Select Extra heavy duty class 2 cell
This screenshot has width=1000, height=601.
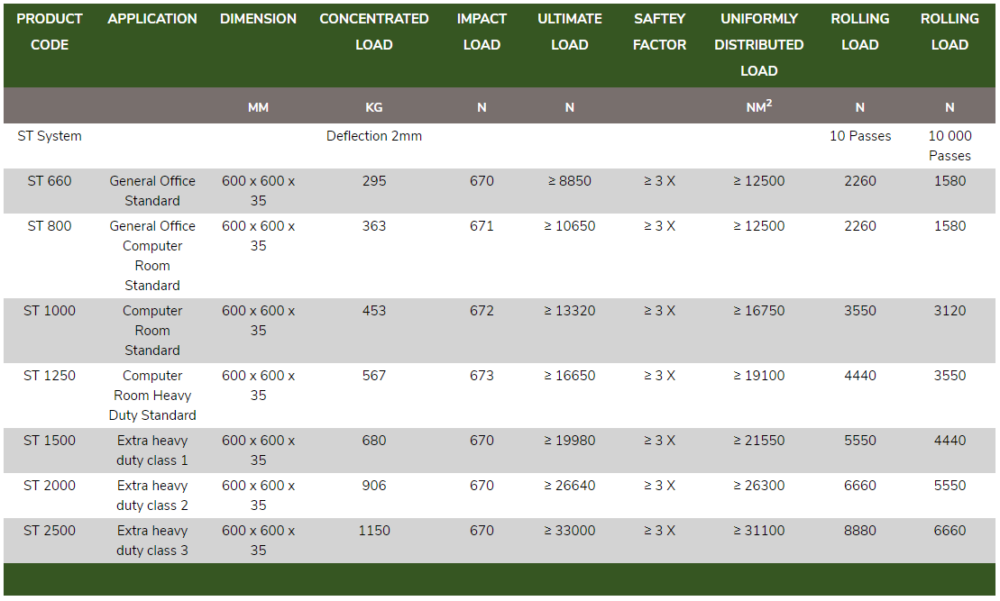pyautogui.click(x=152, y=495)
